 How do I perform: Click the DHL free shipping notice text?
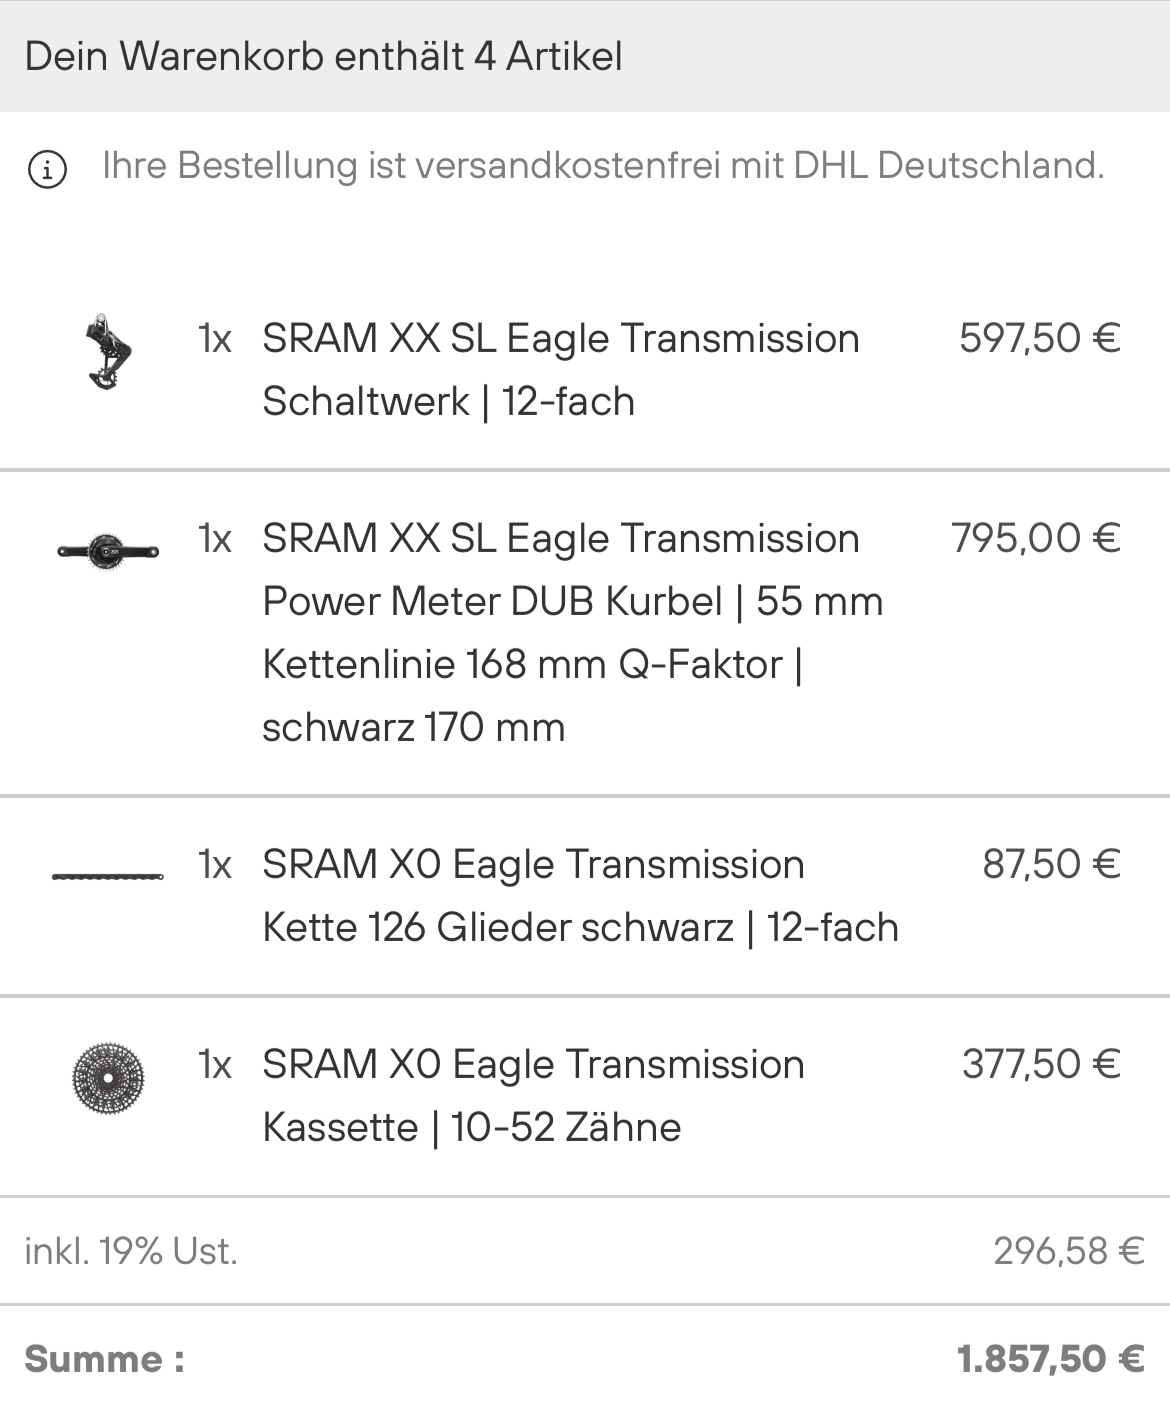point(603,166)
